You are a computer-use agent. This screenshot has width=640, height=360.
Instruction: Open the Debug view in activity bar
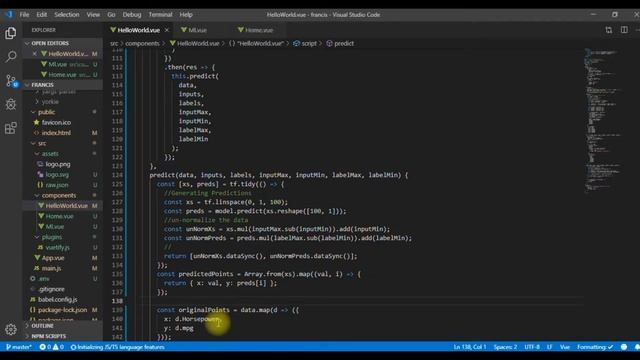tap(11, 104)
